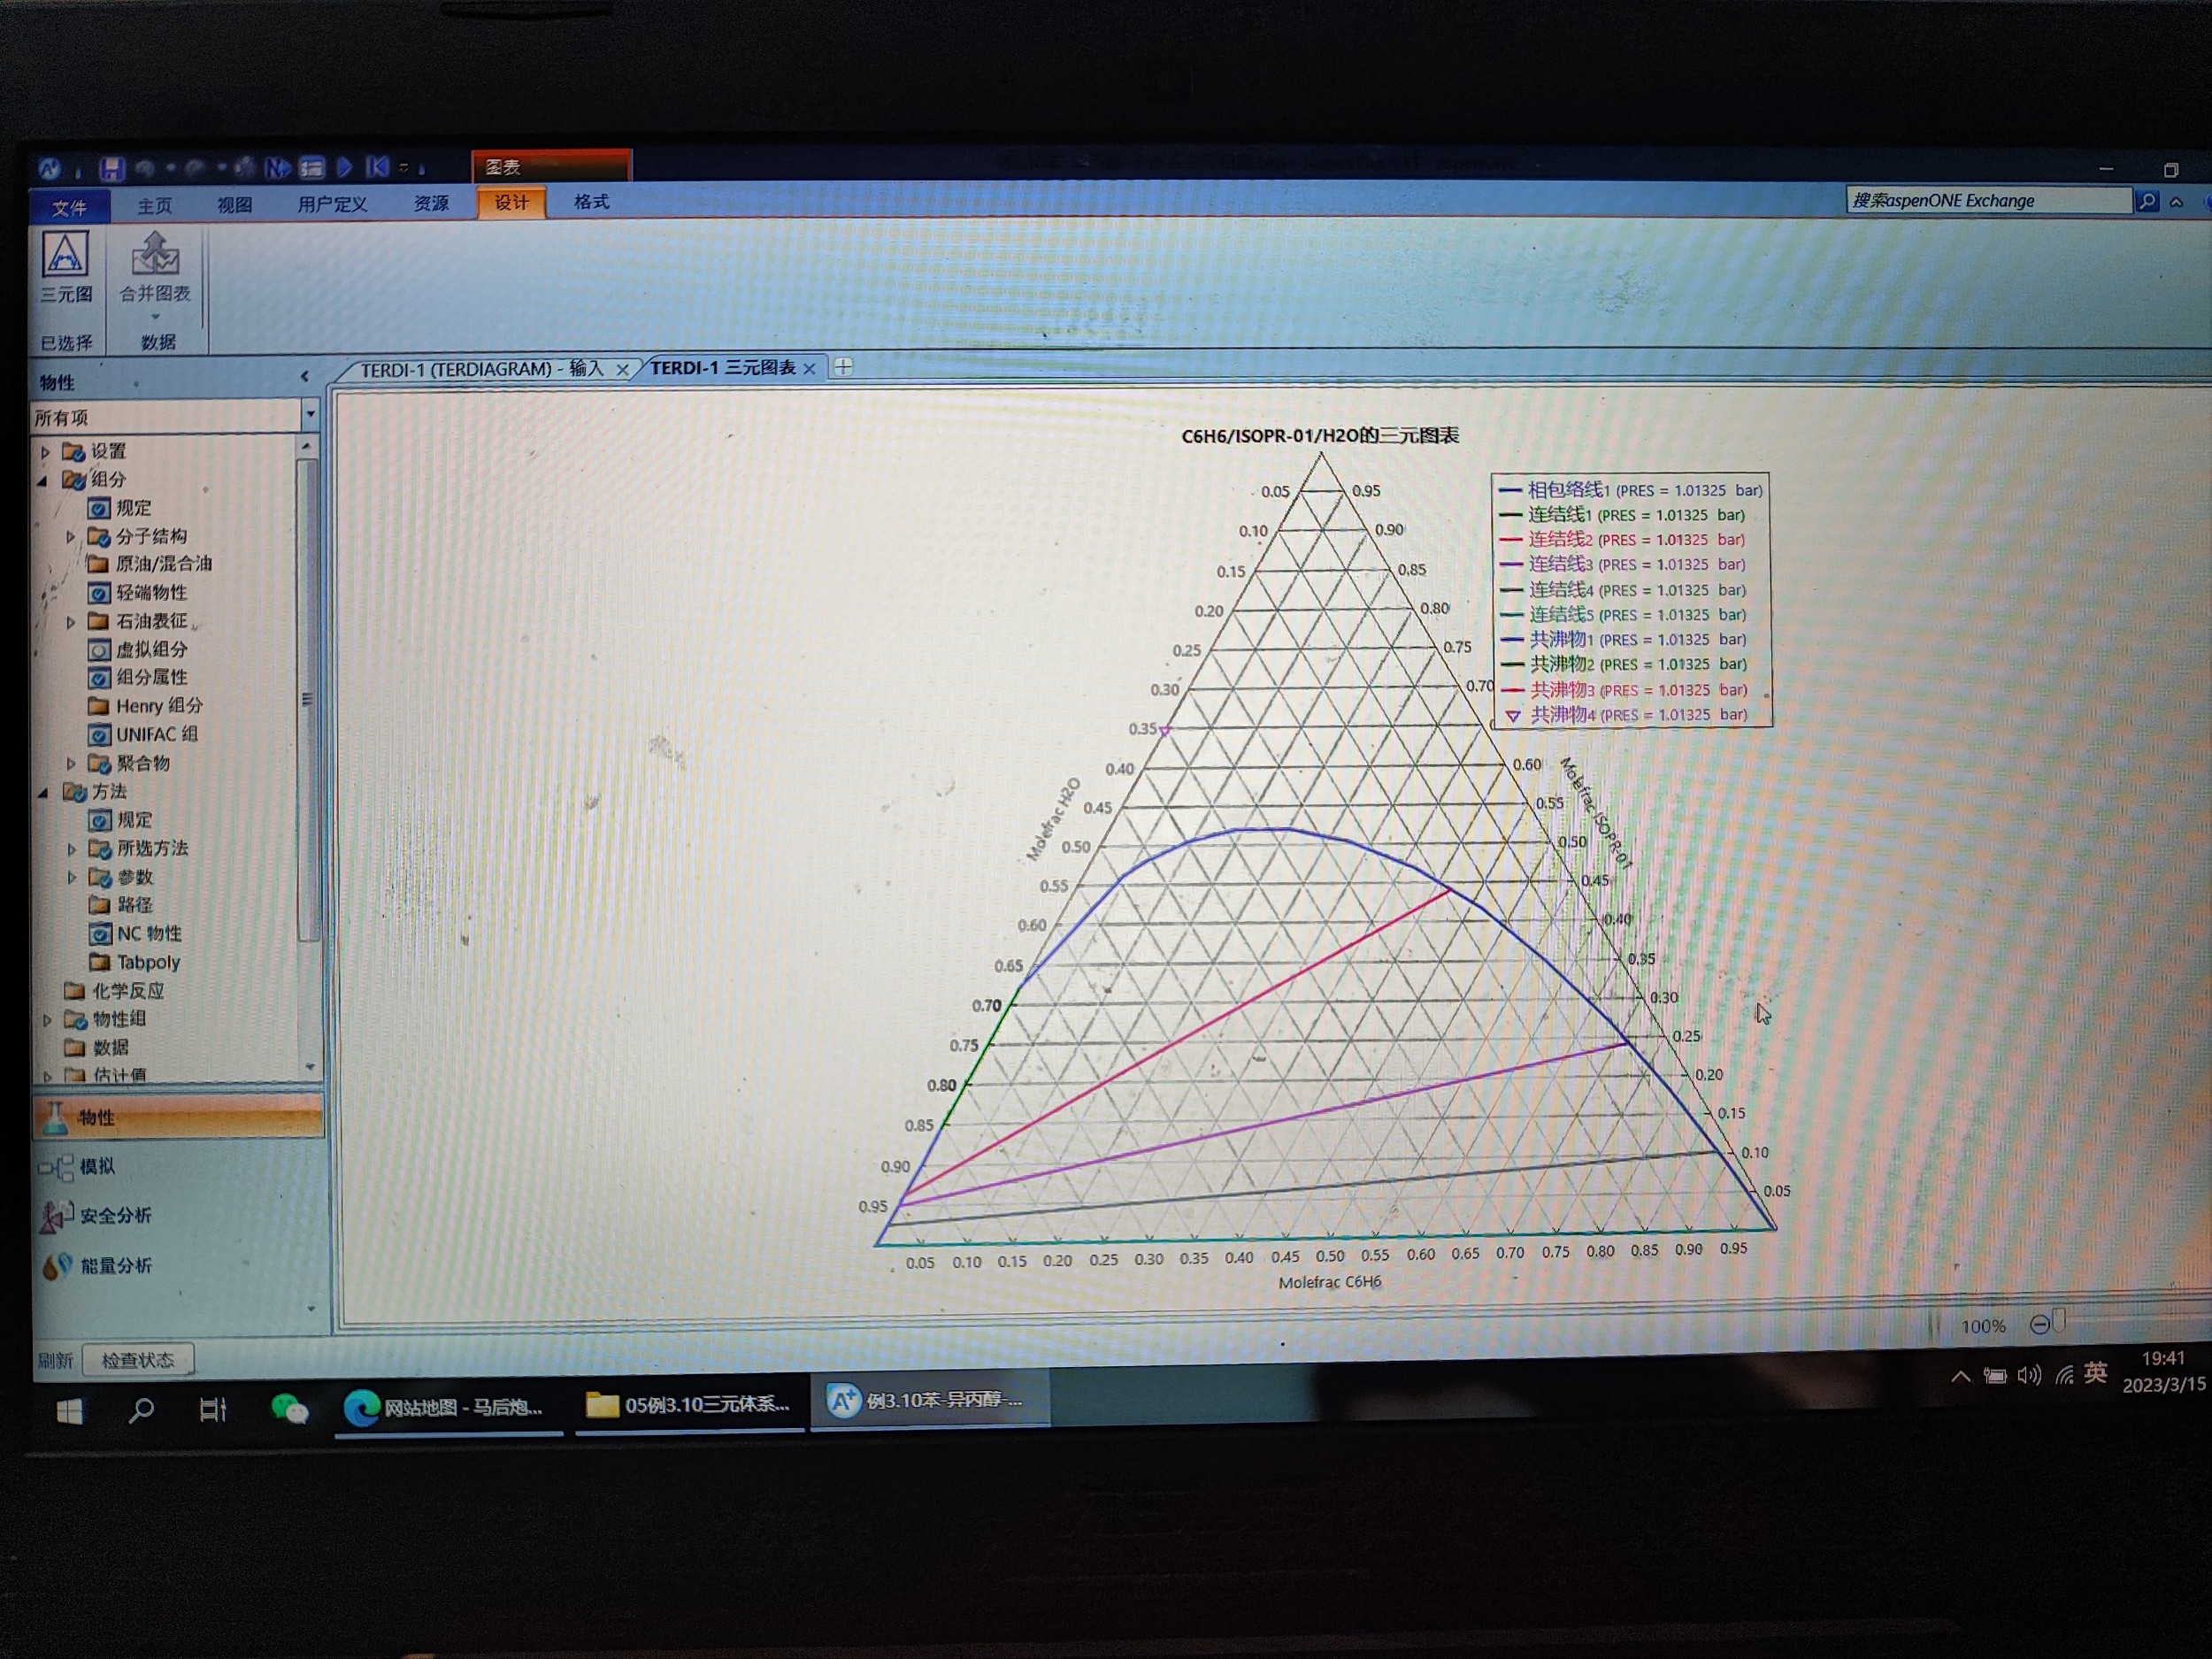
Task: Click the Aspen application logo icon
Action: 49,169
